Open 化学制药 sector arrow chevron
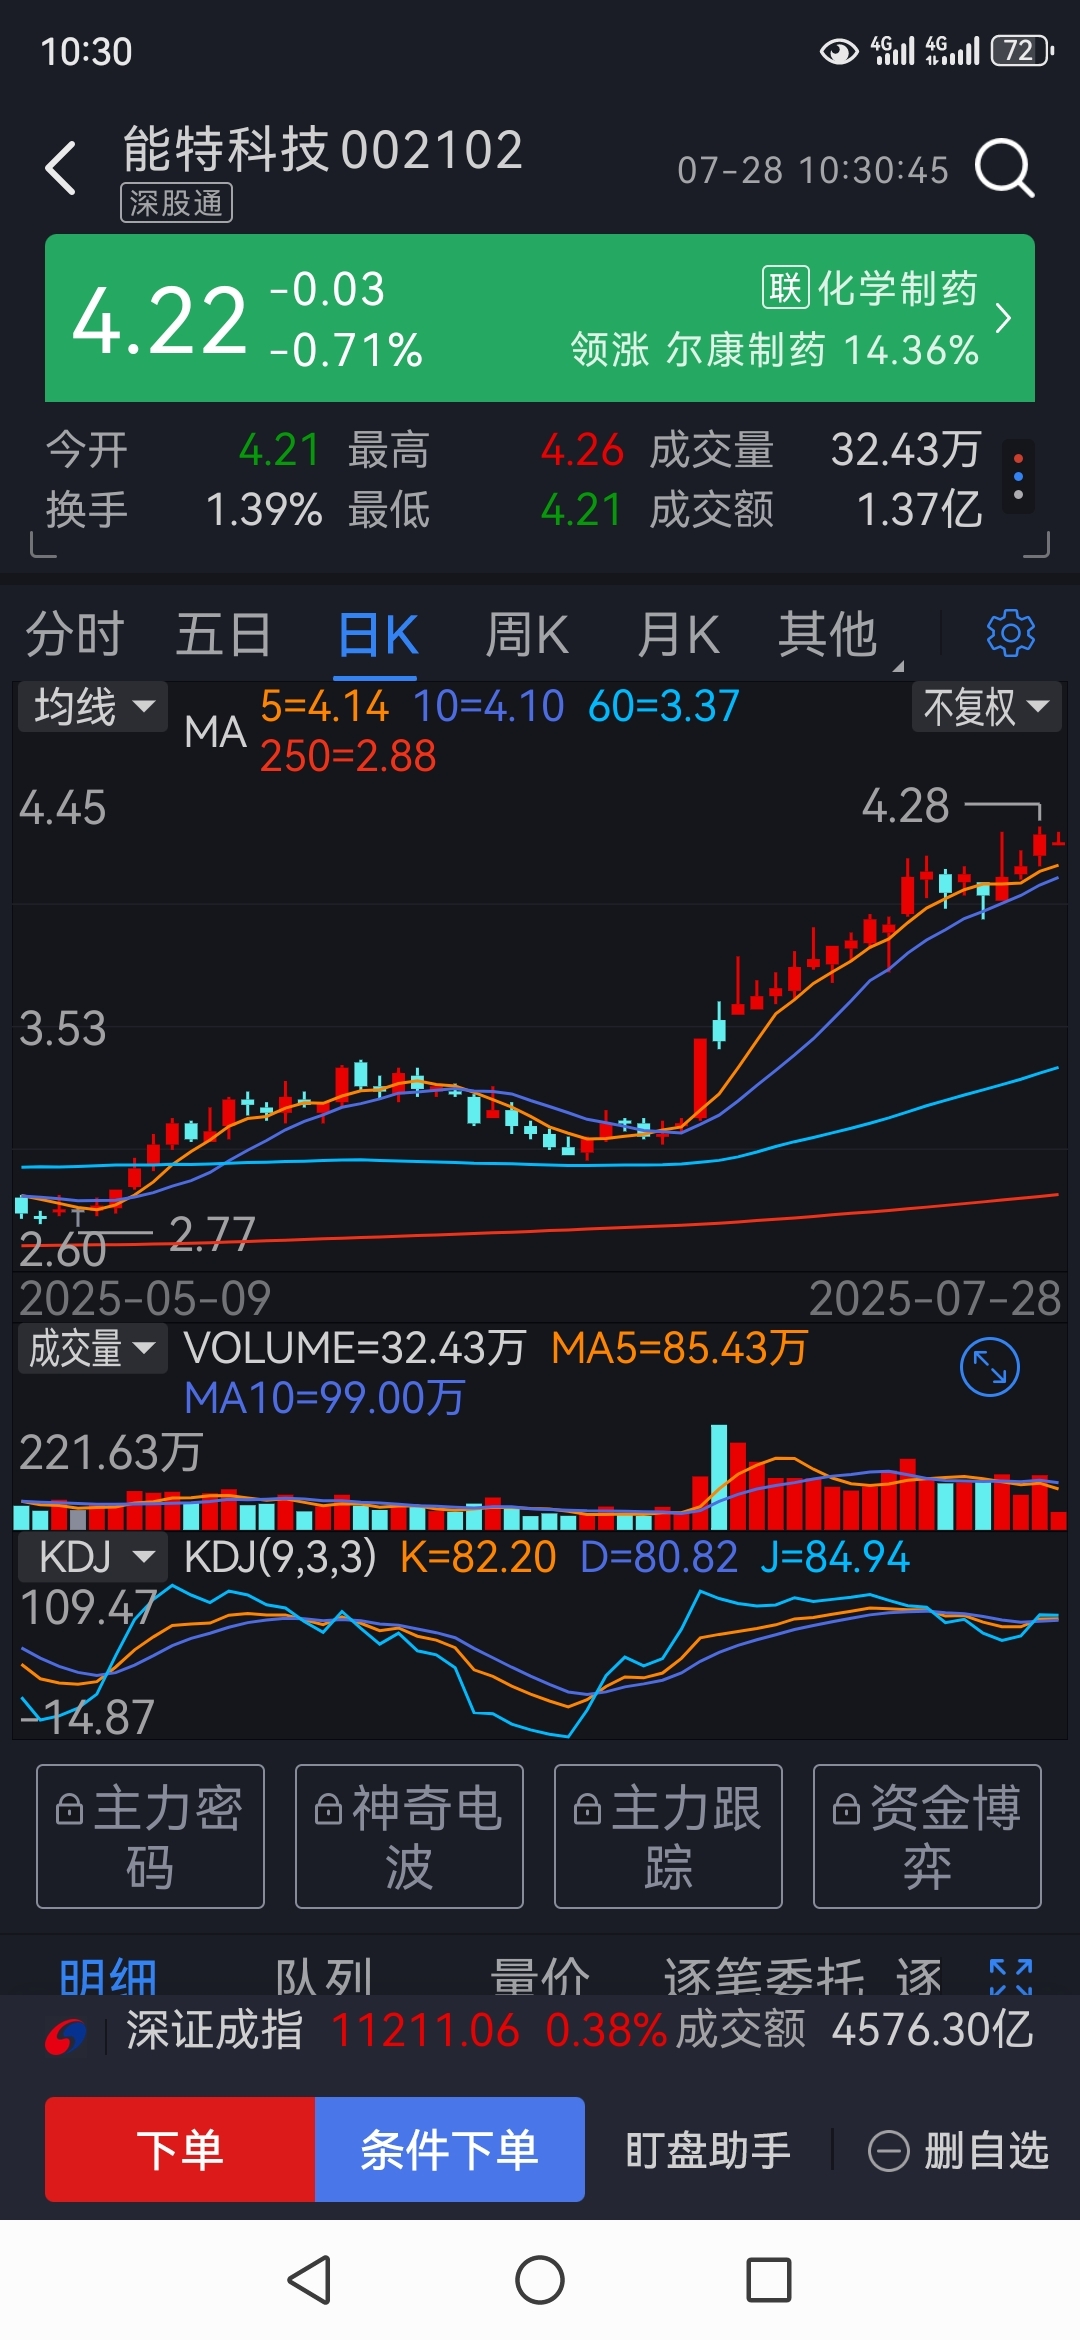The image size is (1080, 2340). tap(1003, 319)
